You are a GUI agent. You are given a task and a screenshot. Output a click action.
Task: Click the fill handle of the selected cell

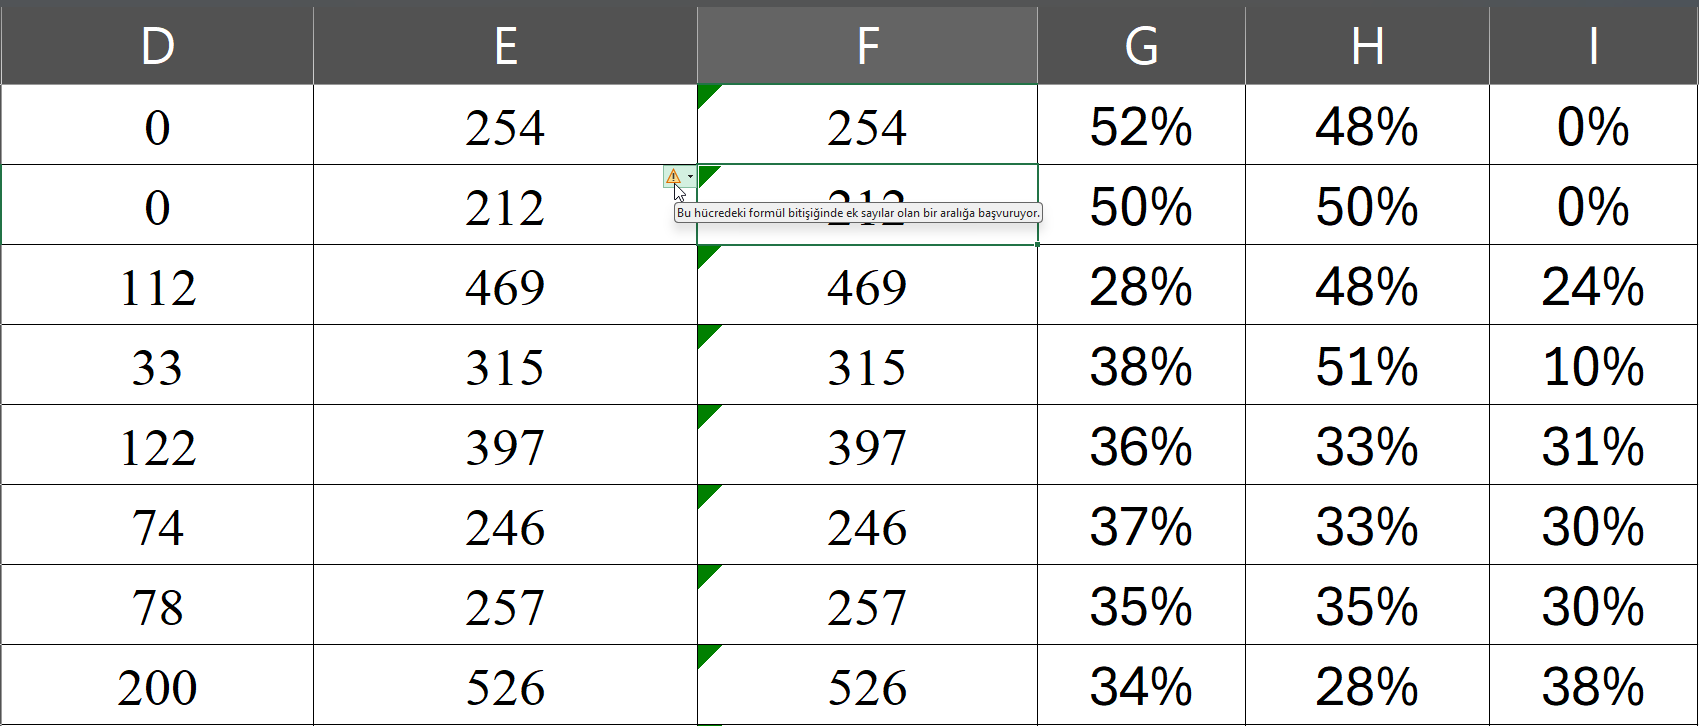pyautogui.click(x=1037, y=243)
